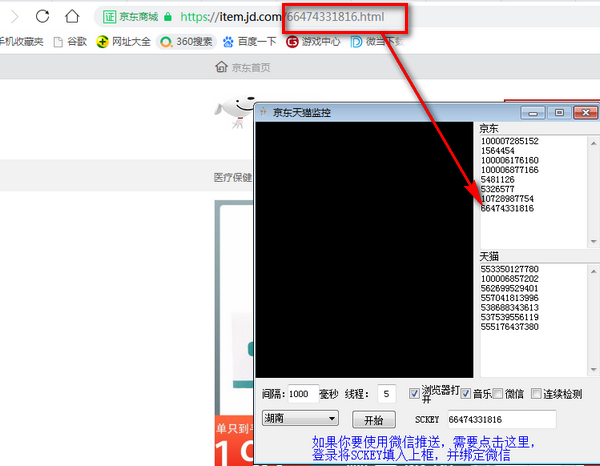Click the browser forward arrow

(15, 16)
